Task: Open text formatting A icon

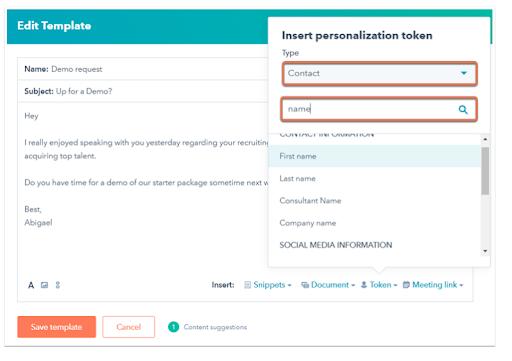Action: click(31, 285)
